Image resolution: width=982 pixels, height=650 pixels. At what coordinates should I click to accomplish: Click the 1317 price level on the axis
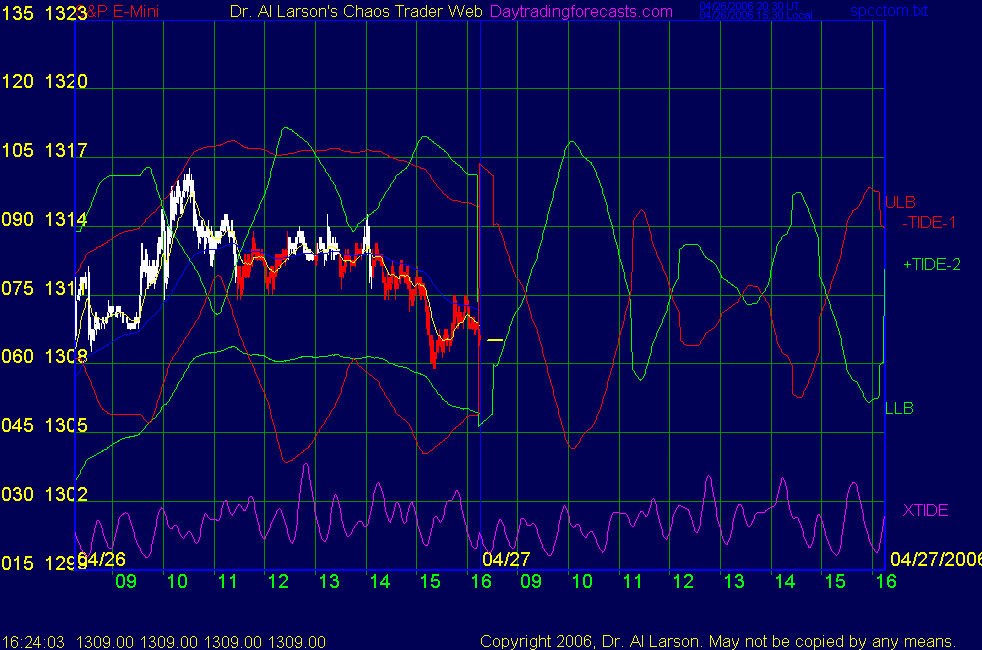(x=66, y=151)
